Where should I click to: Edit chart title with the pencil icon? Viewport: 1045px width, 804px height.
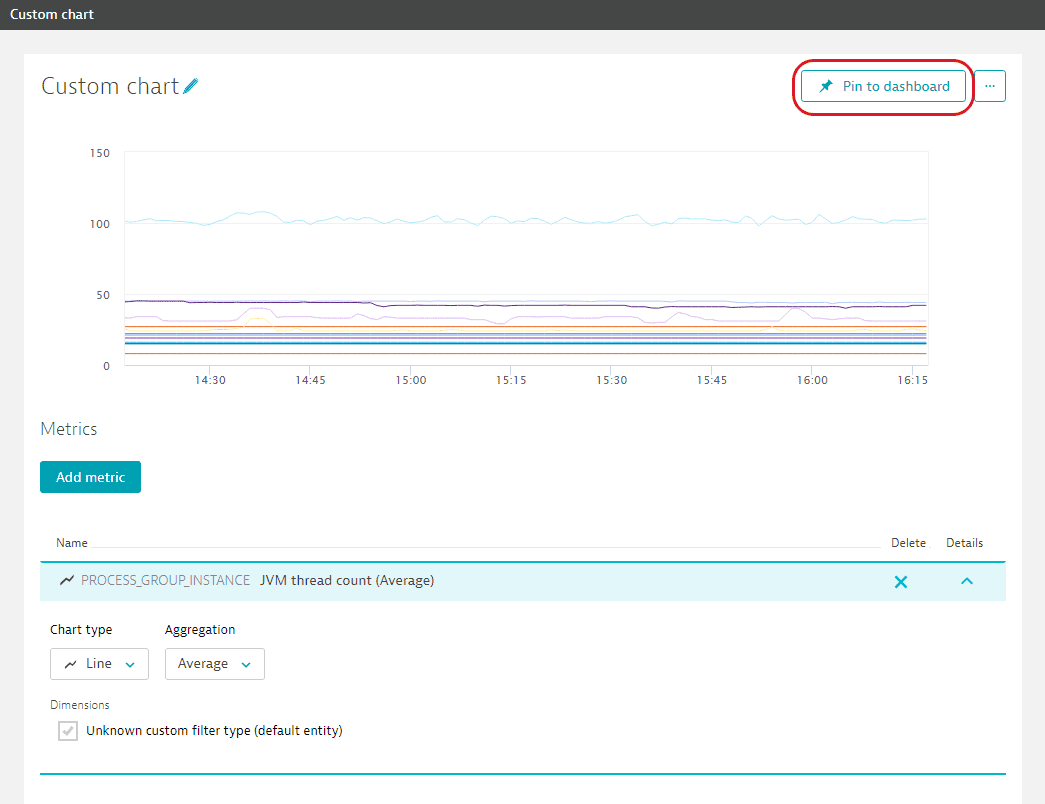[x=191, y=86]
